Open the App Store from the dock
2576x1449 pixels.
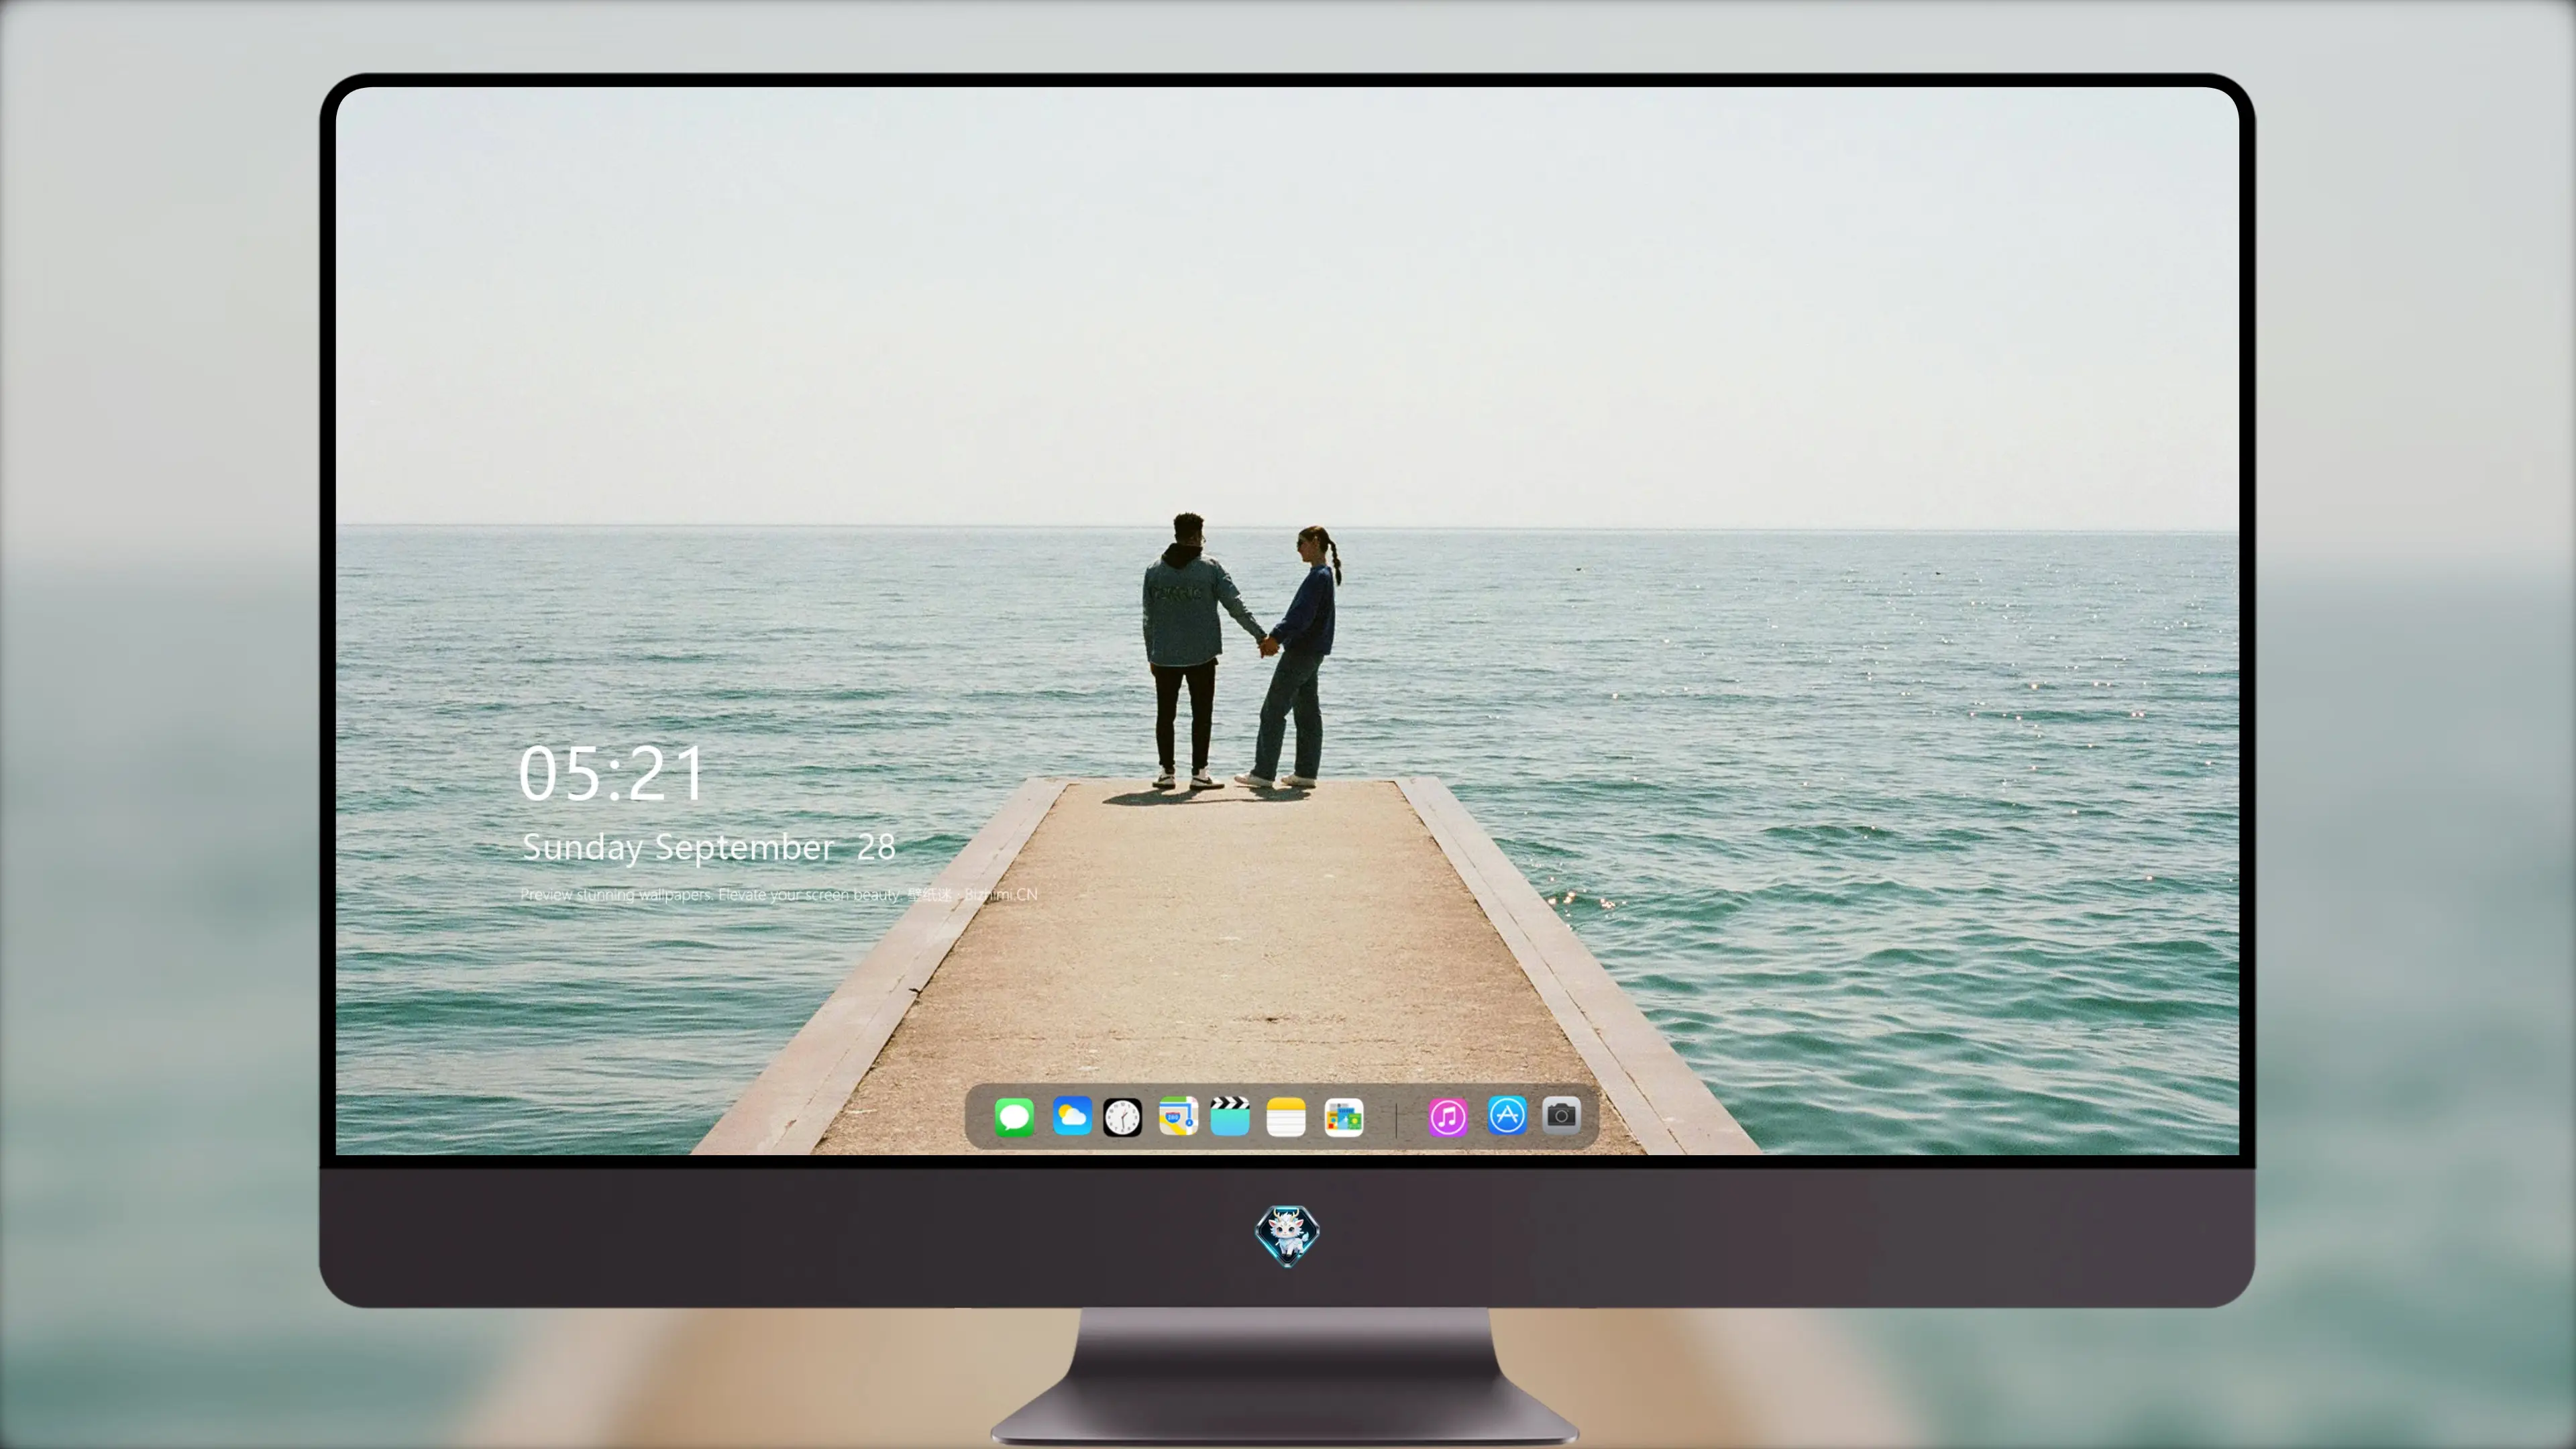[1507, 1116]
